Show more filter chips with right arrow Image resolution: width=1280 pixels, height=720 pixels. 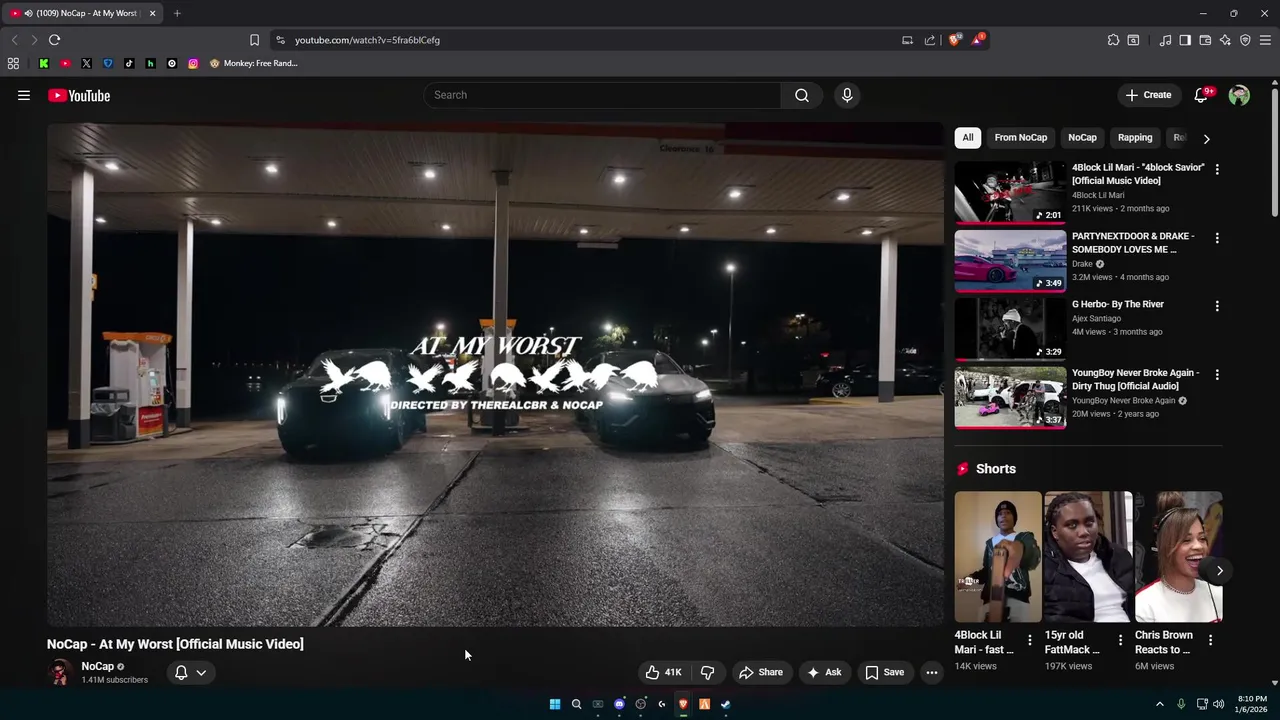coord(1206,138)
